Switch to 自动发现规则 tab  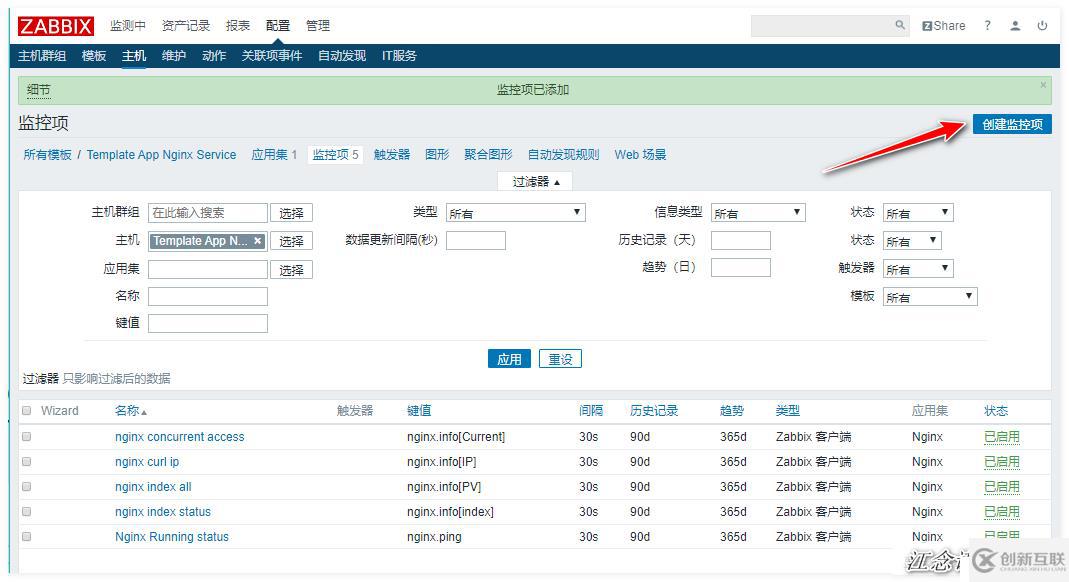(563, 155)
